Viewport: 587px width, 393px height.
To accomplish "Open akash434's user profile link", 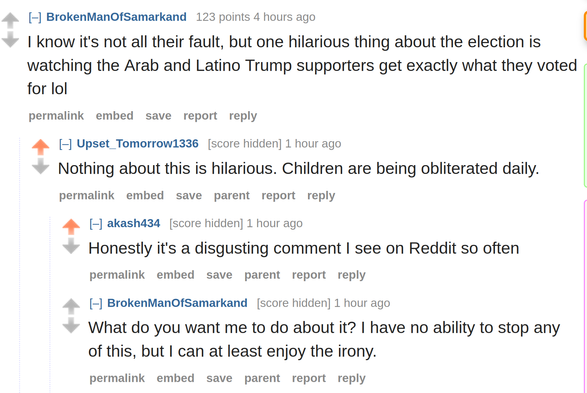I will coord(134,223).
